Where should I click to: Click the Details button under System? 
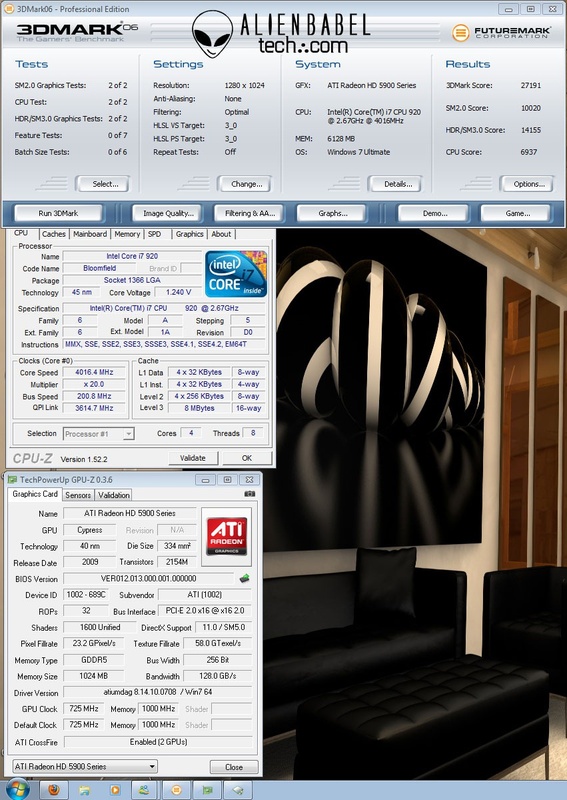pos(397,184)
